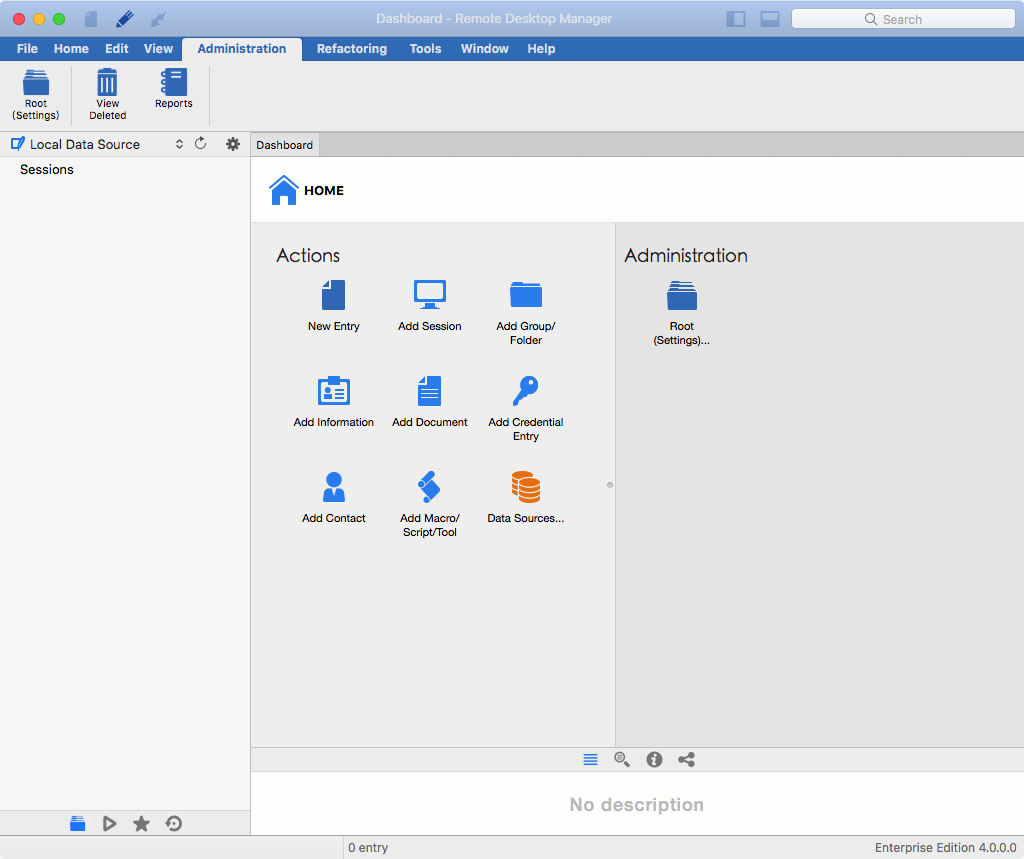Open the Refactoring ribbon tab
The height and width of the screenshot is (859, 1024).
tap(352, 48)
